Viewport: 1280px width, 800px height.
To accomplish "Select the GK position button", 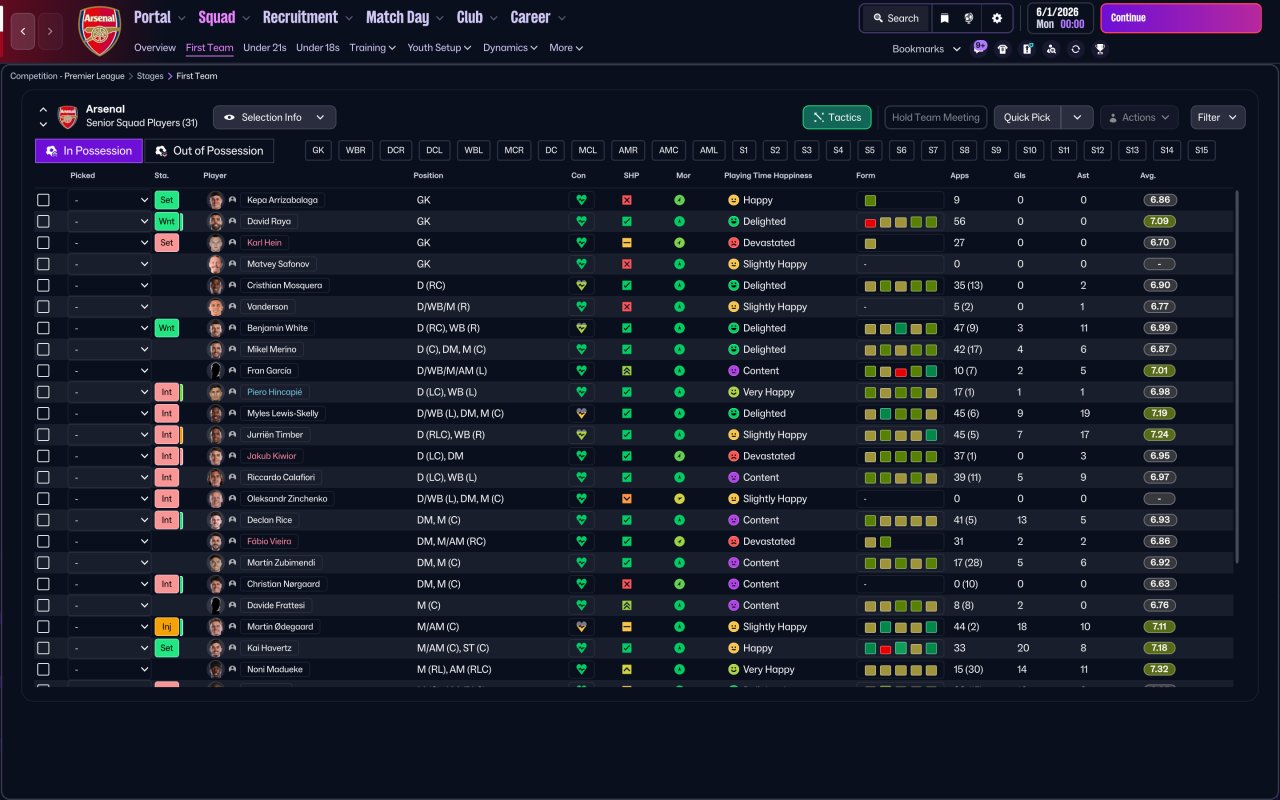I will click(x=319, y=151).
